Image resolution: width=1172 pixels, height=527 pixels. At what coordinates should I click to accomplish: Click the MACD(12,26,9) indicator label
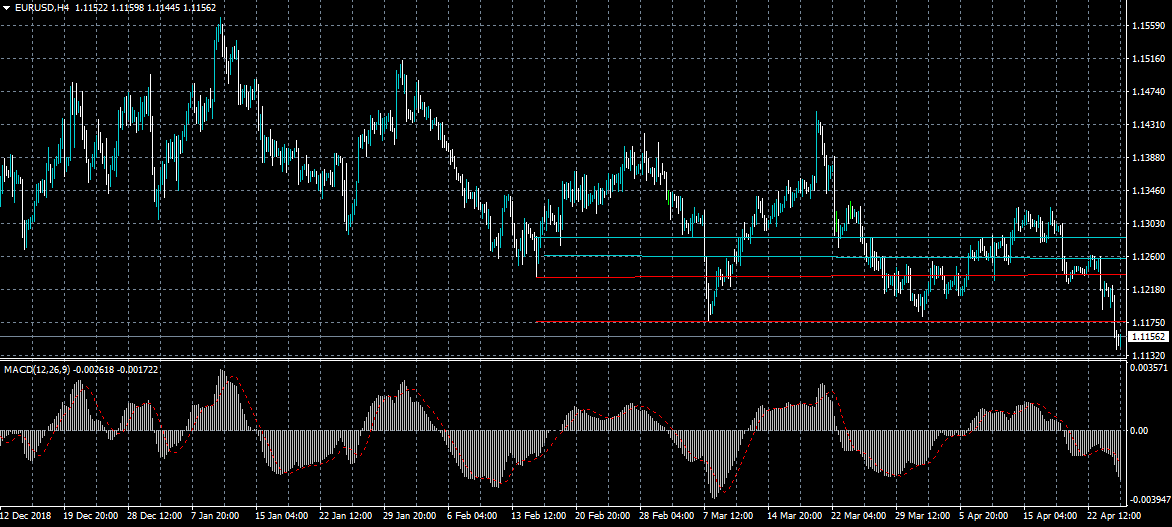(37, 370)
